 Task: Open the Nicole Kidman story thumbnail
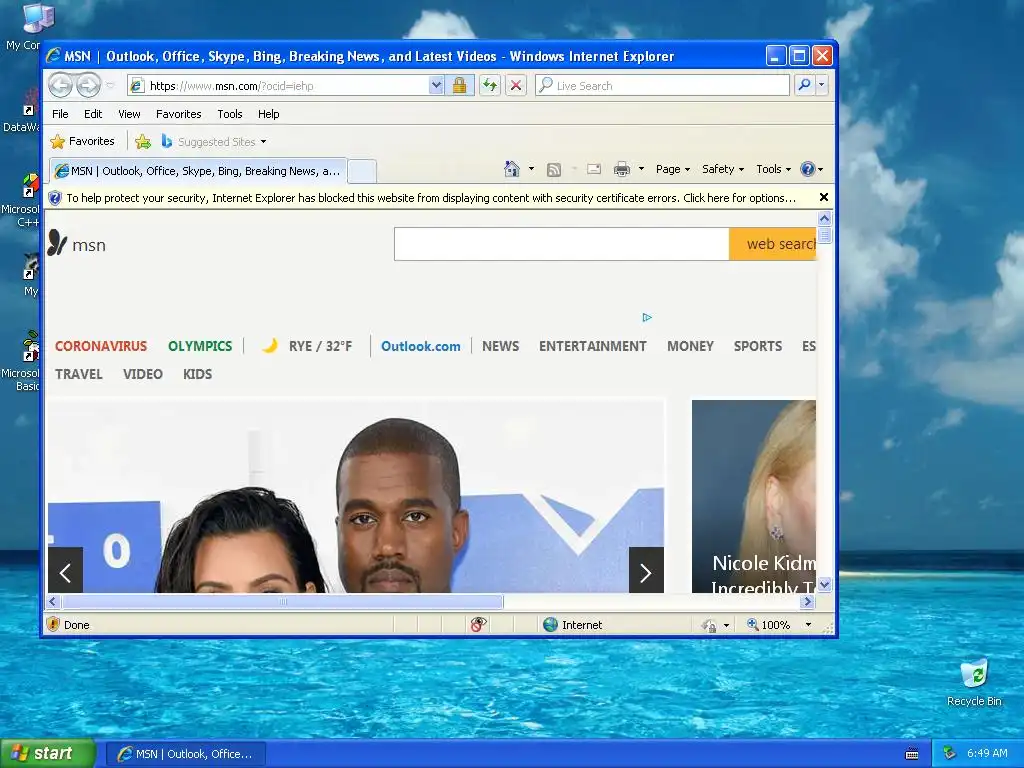[754, 496]
